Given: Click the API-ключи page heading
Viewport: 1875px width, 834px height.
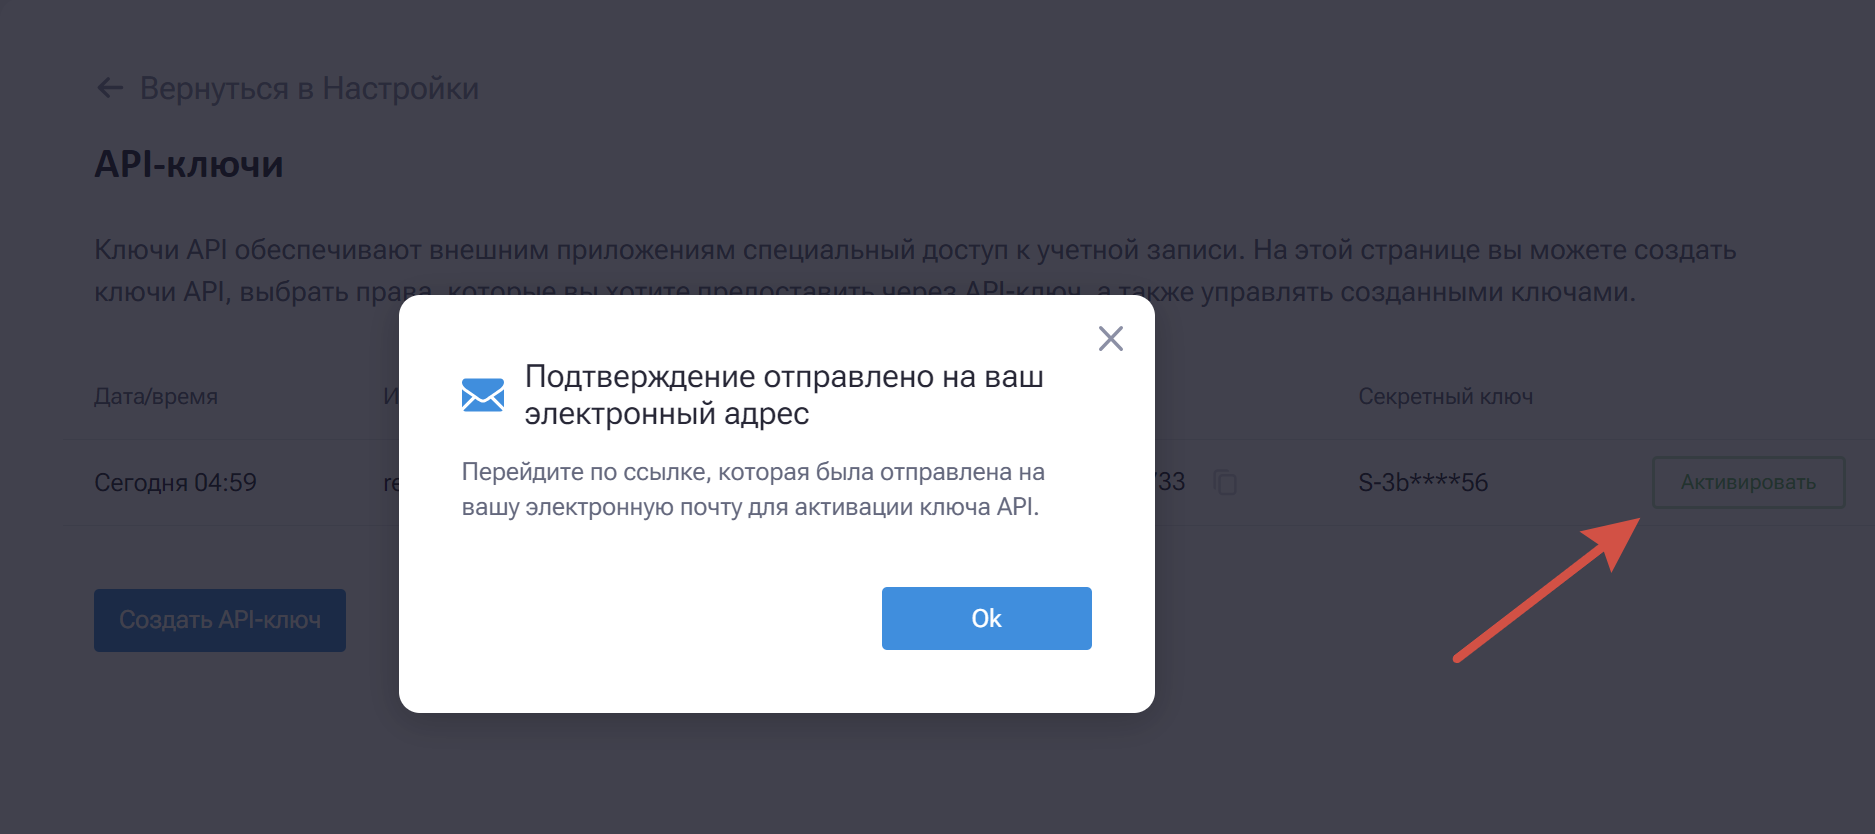Looking at the screenshot, I should 189,164.
